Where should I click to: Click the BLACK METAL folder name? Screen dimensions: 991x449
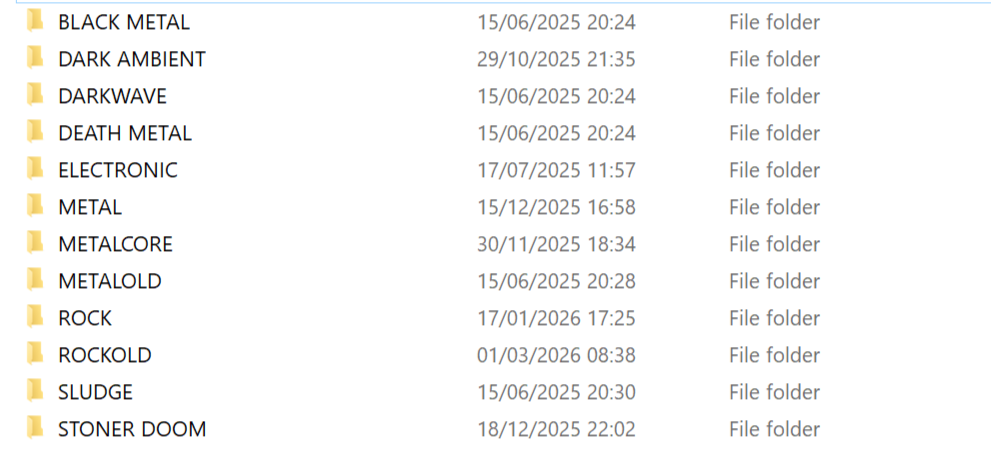point(123,22)
